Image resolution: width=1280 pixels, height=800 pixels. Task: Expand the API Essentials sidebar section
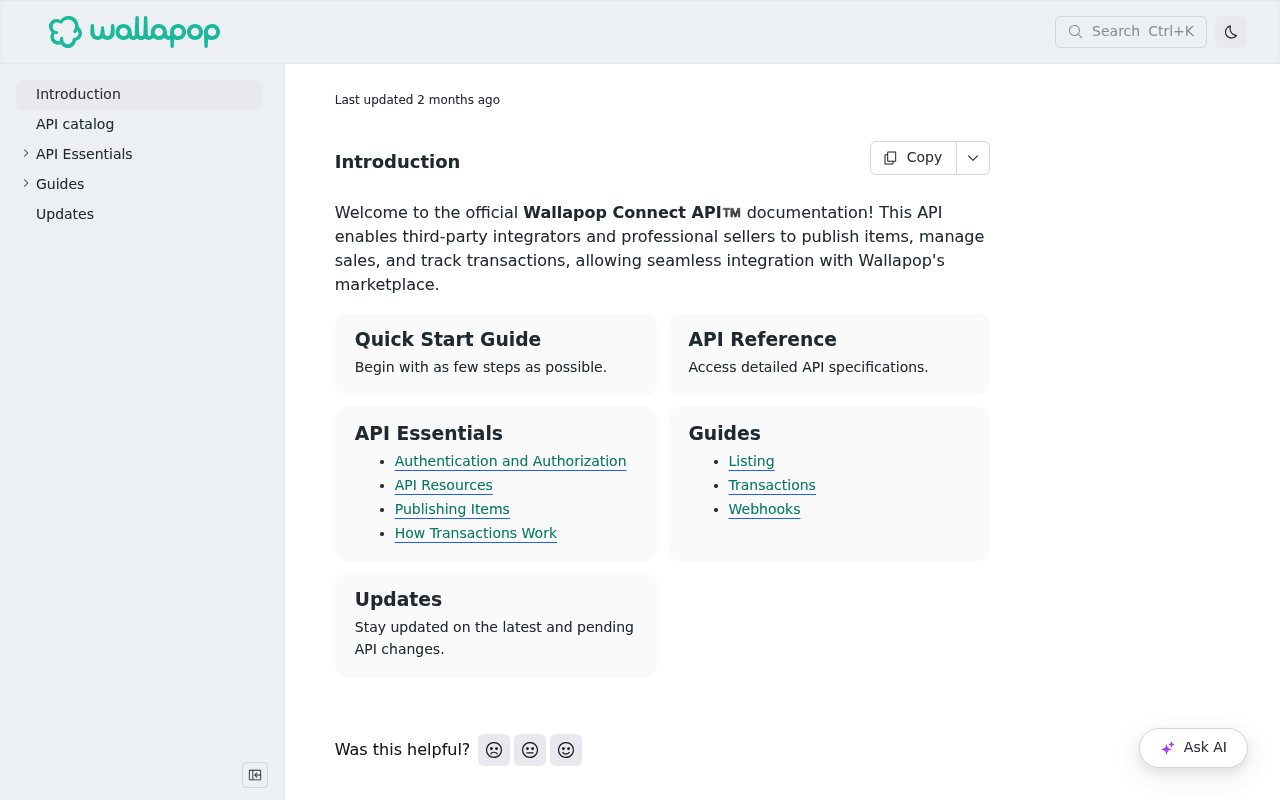tap(26, 154)
